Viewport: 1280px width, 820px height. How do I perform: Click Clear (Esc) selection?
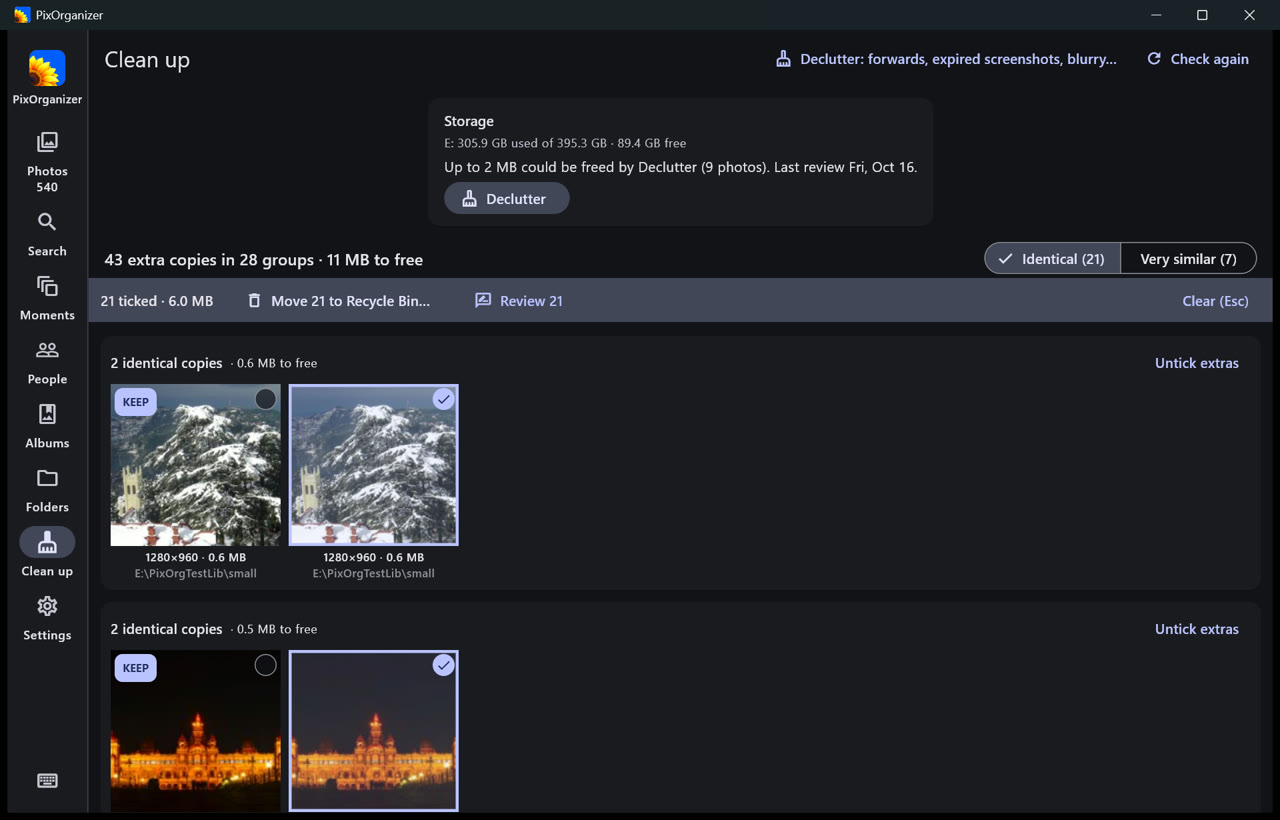click(1215, 300)
